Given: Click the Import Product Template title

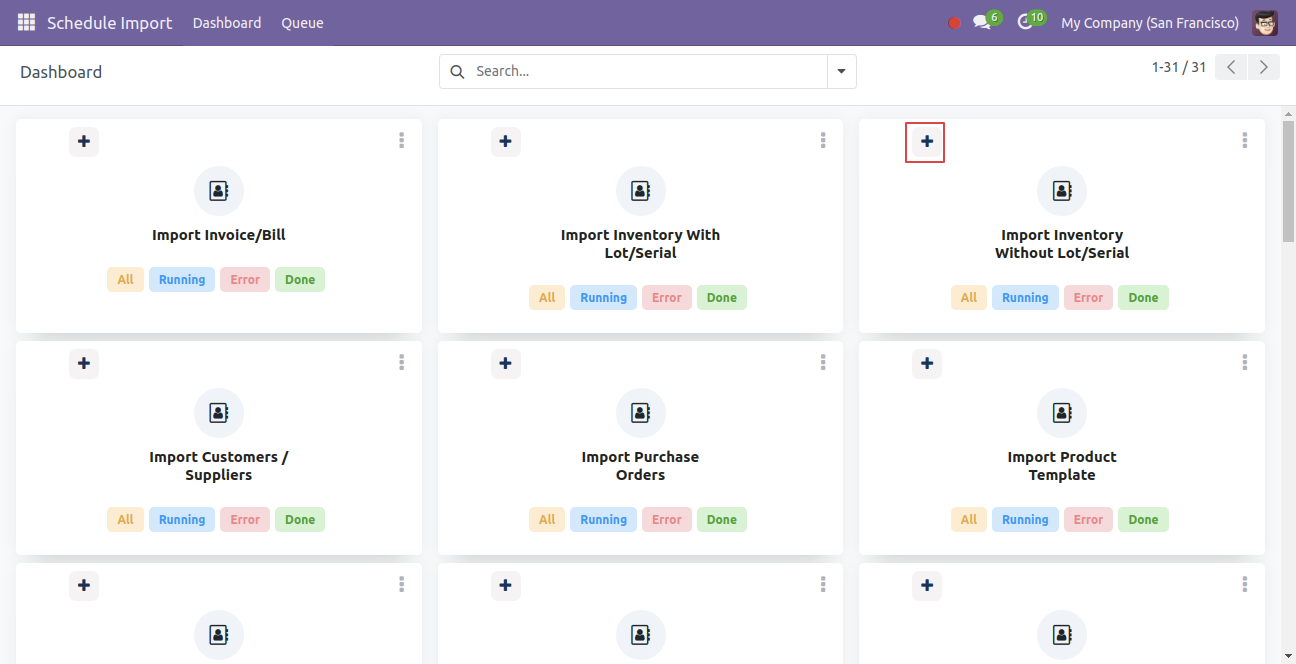Looking at the screenshot, I should pos(1062,466).
